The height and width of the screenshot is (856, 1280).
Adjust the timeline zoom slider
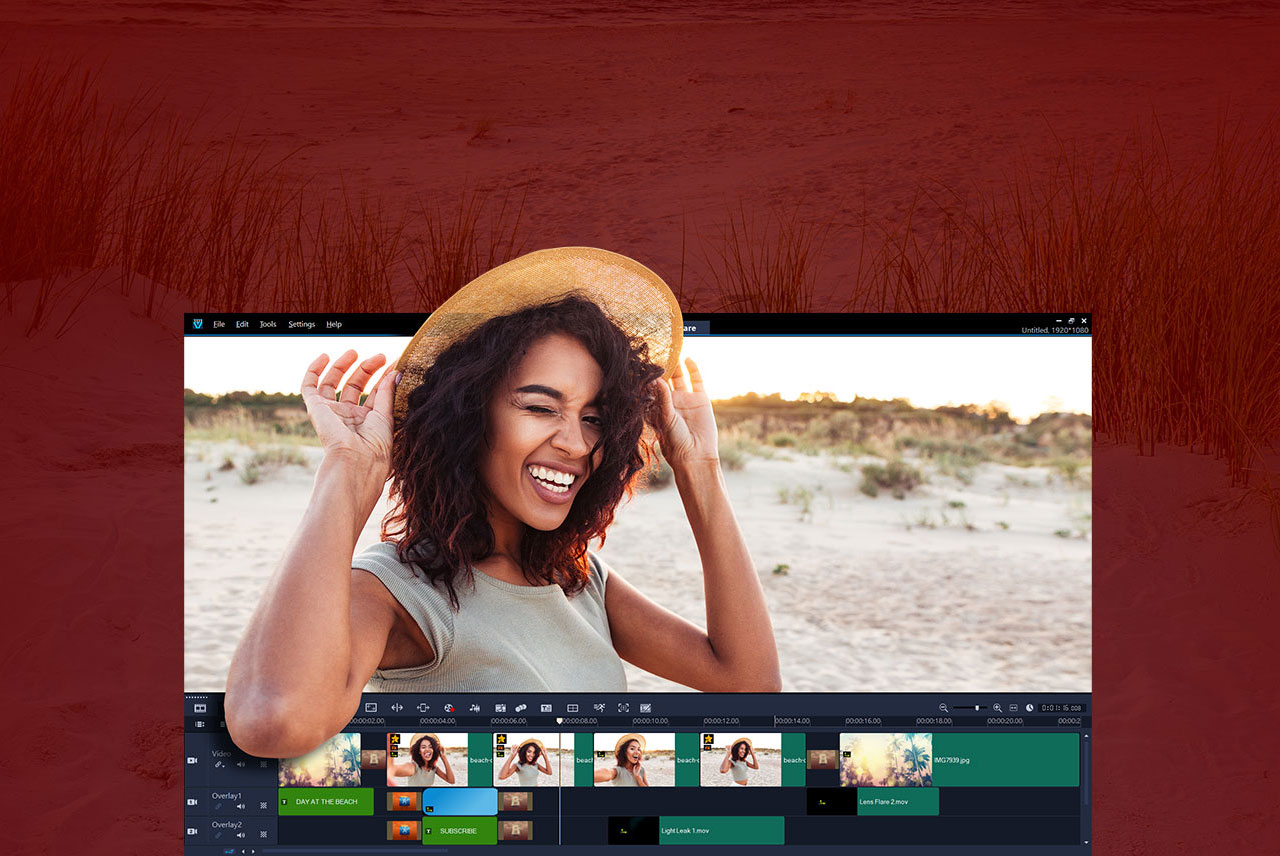[977, 708]
